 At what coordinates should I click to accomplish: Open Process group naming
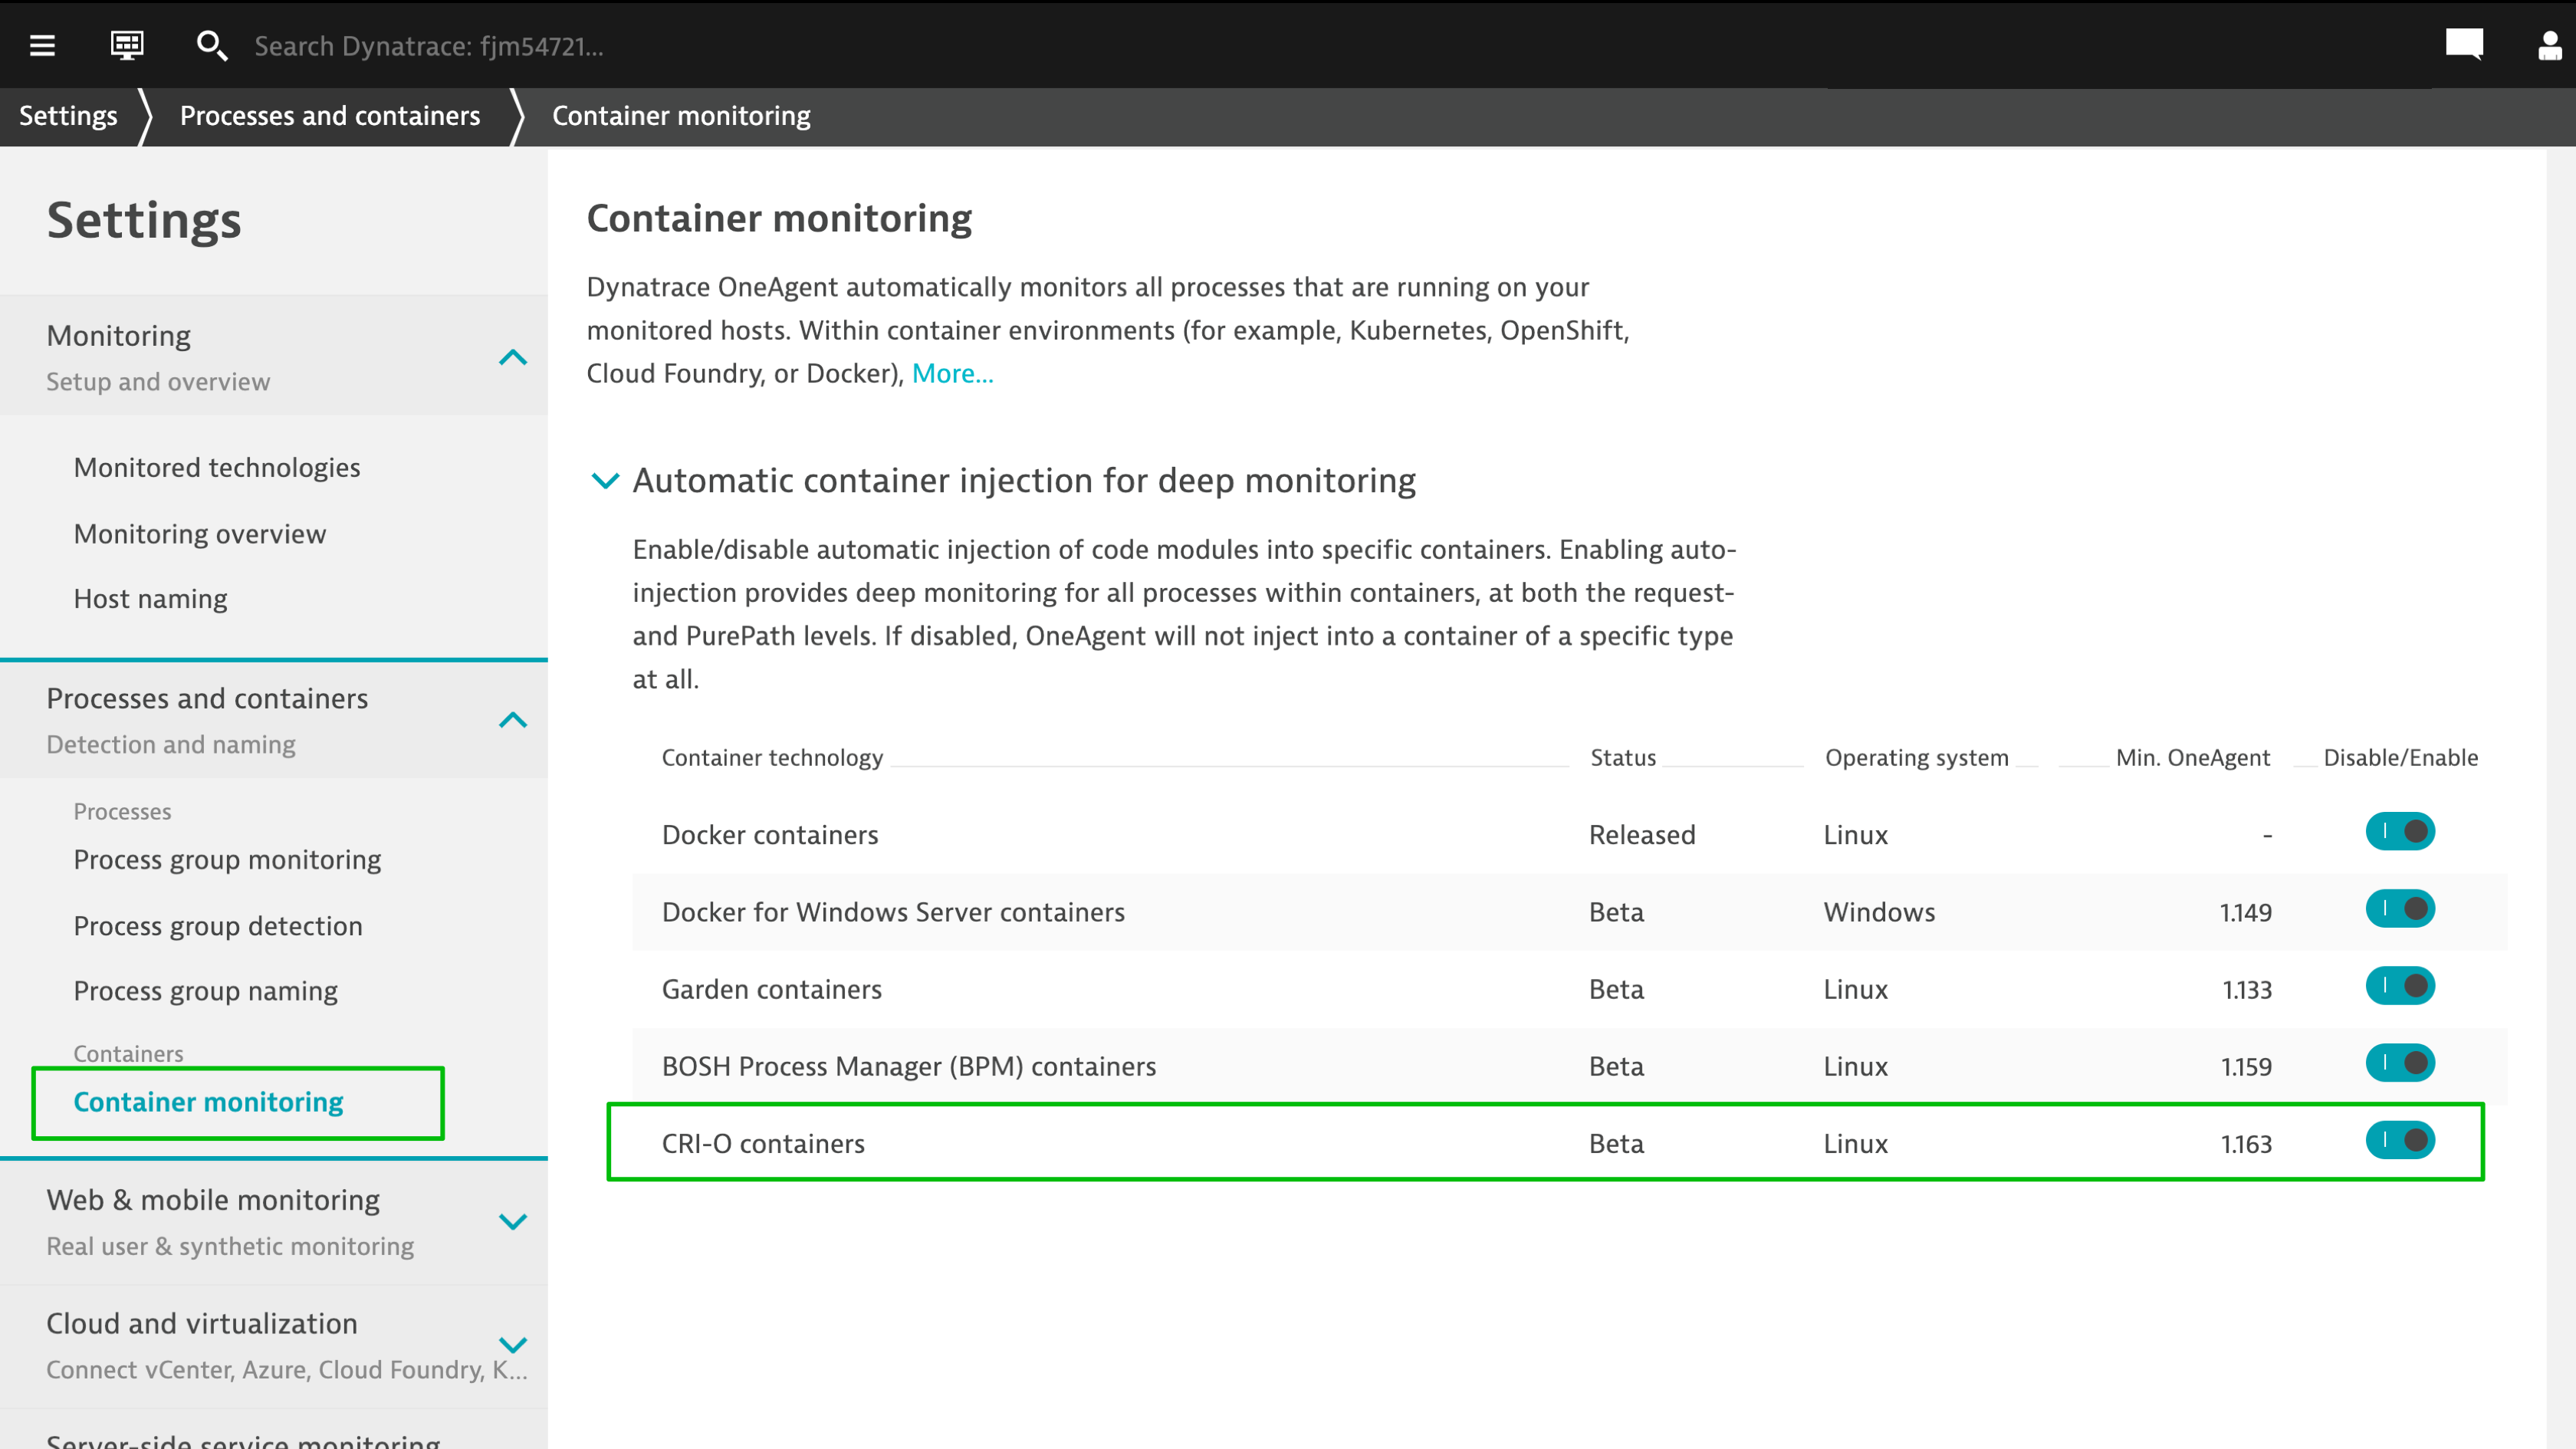[206, 991]
